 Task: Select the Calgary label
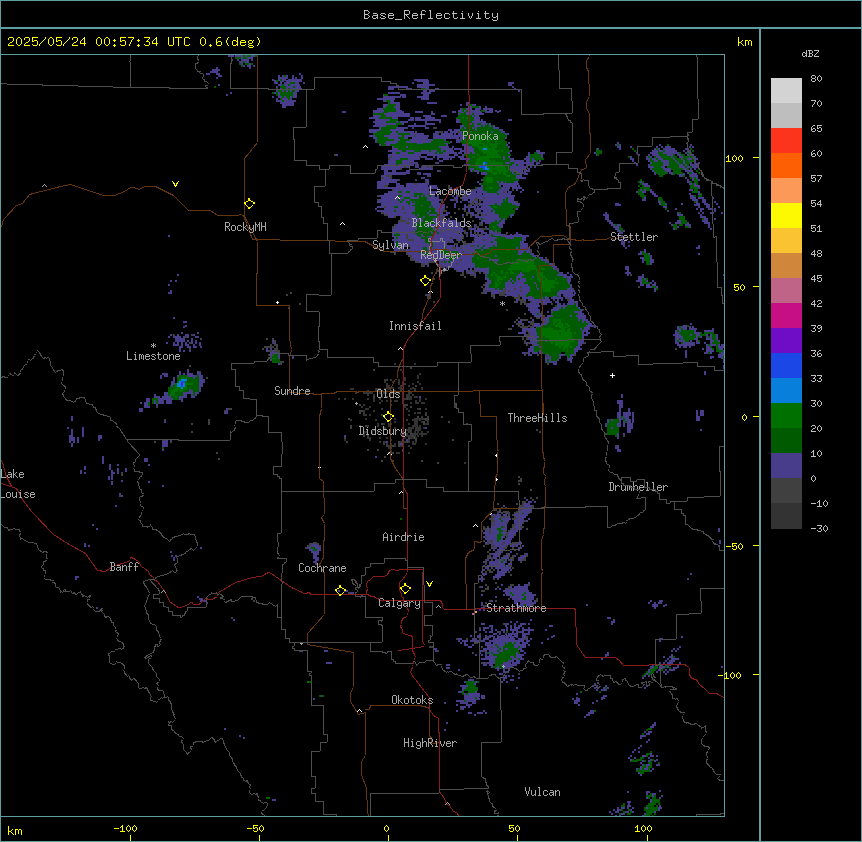399,603
